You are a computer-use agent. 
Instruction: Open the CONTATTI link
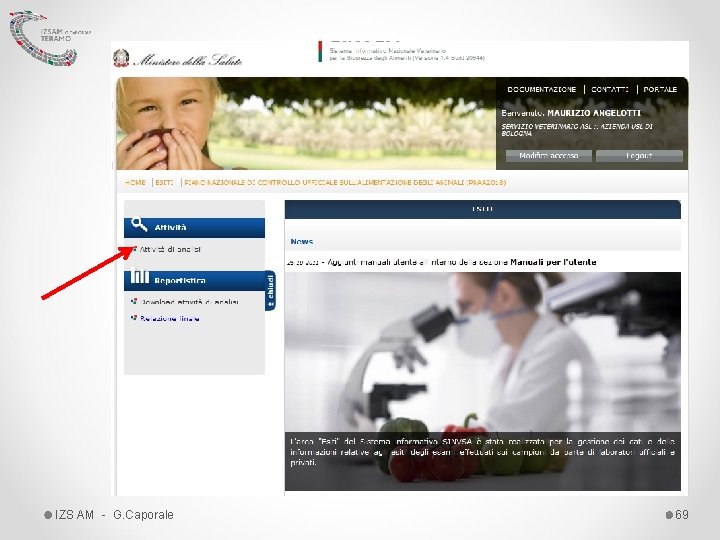click(x=610, y=90)
